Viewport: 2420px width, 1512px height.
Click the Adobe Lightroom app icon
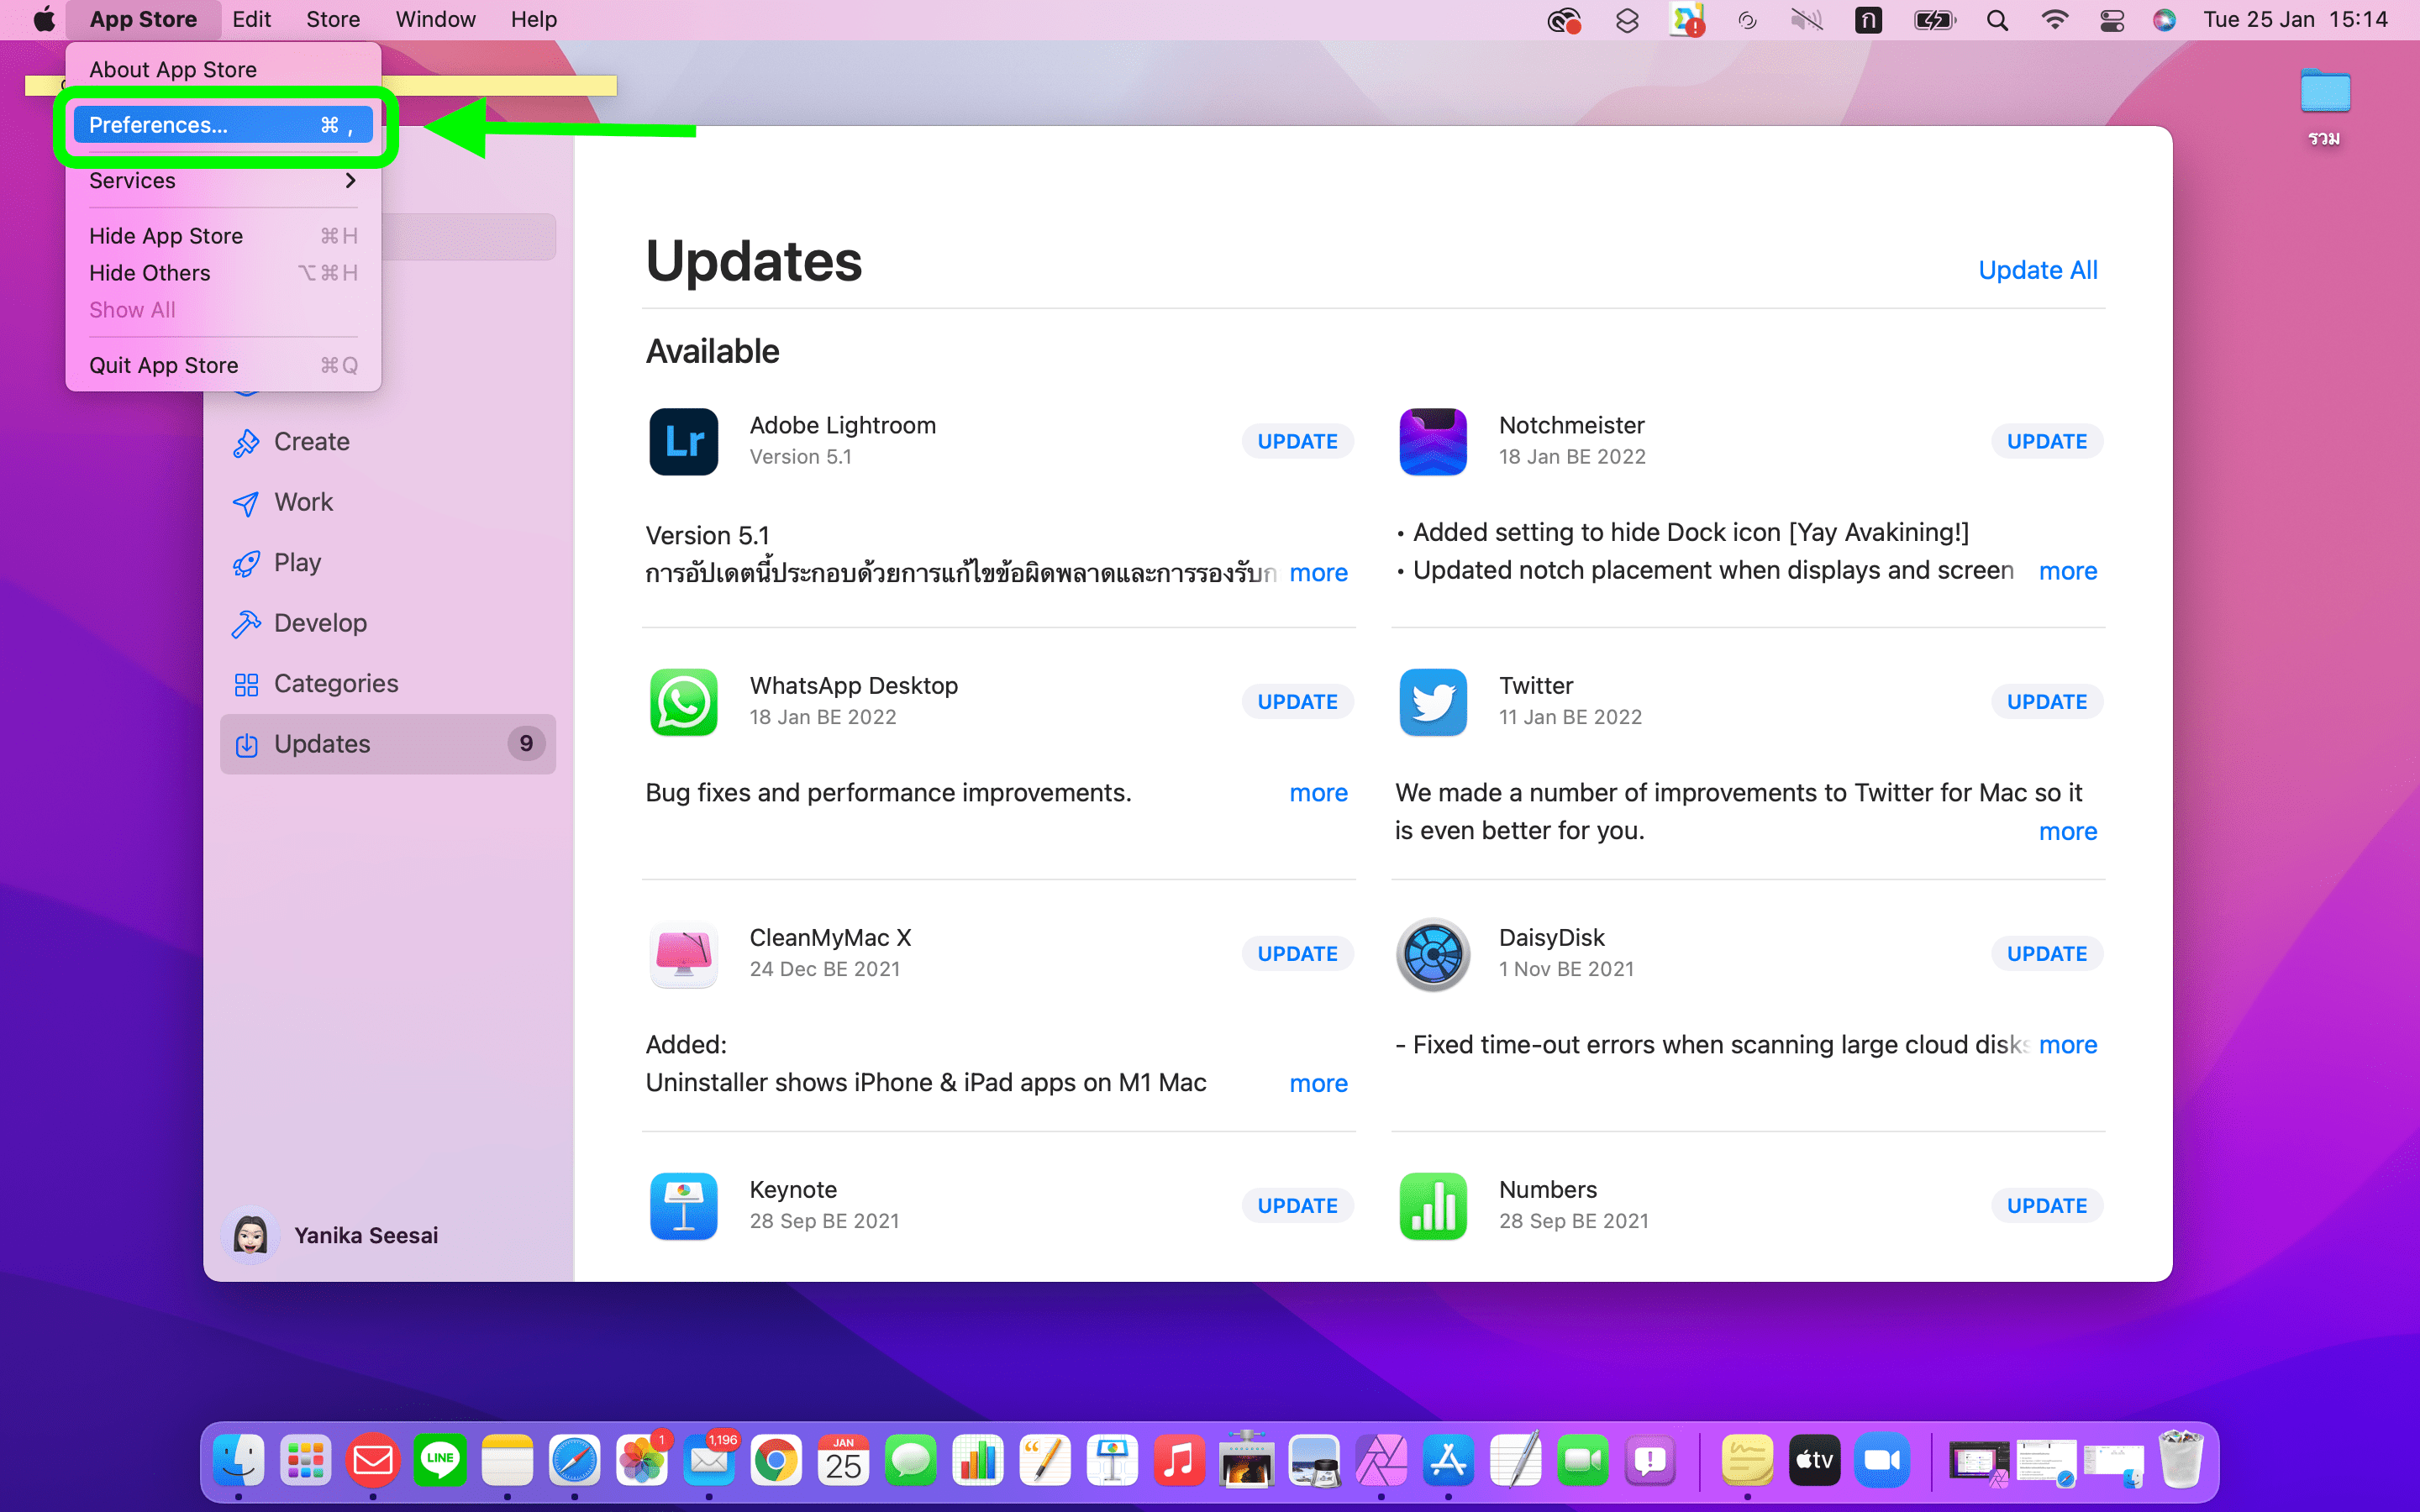[683, 441]
